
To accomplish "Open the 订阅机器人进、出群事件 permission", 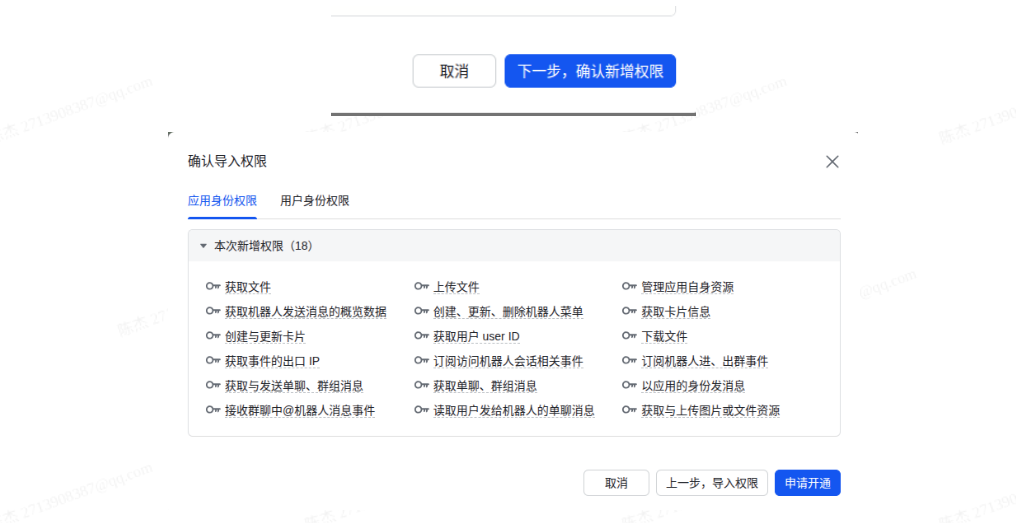I will 704,361.
